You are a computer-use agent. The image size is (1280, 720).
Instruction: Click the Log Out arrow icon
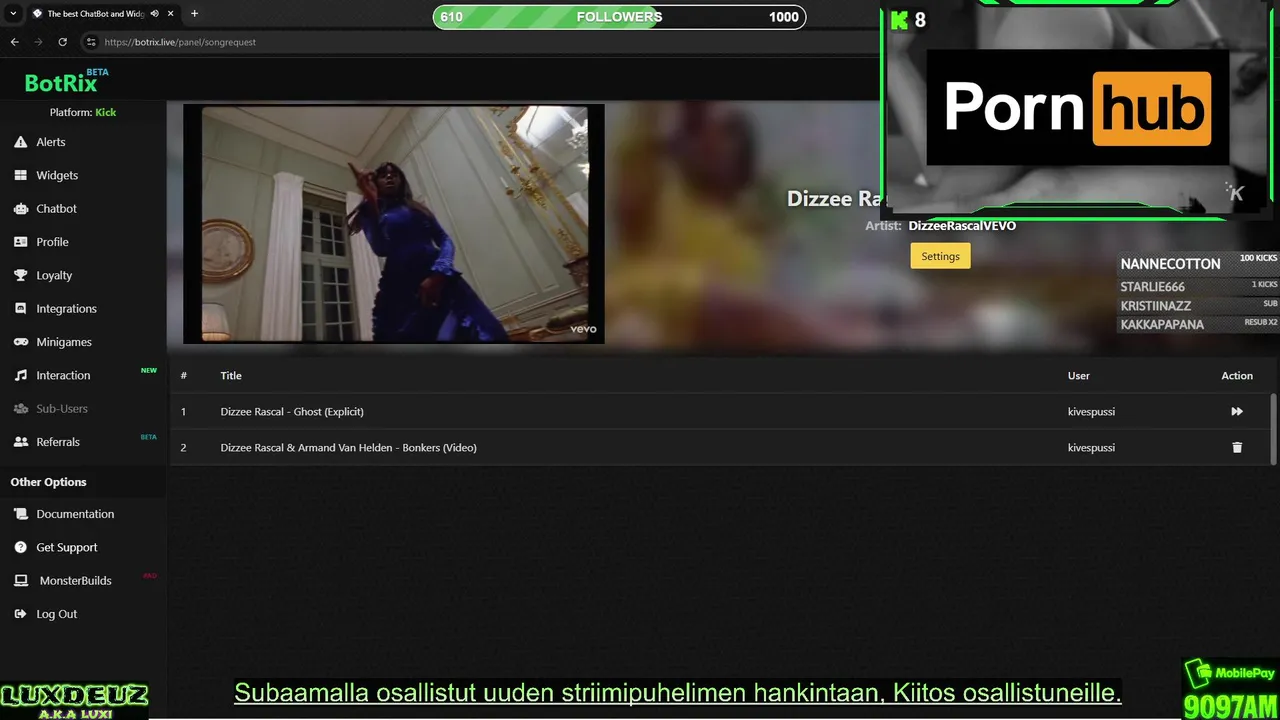pyautogui.click(x=20, y=614)
